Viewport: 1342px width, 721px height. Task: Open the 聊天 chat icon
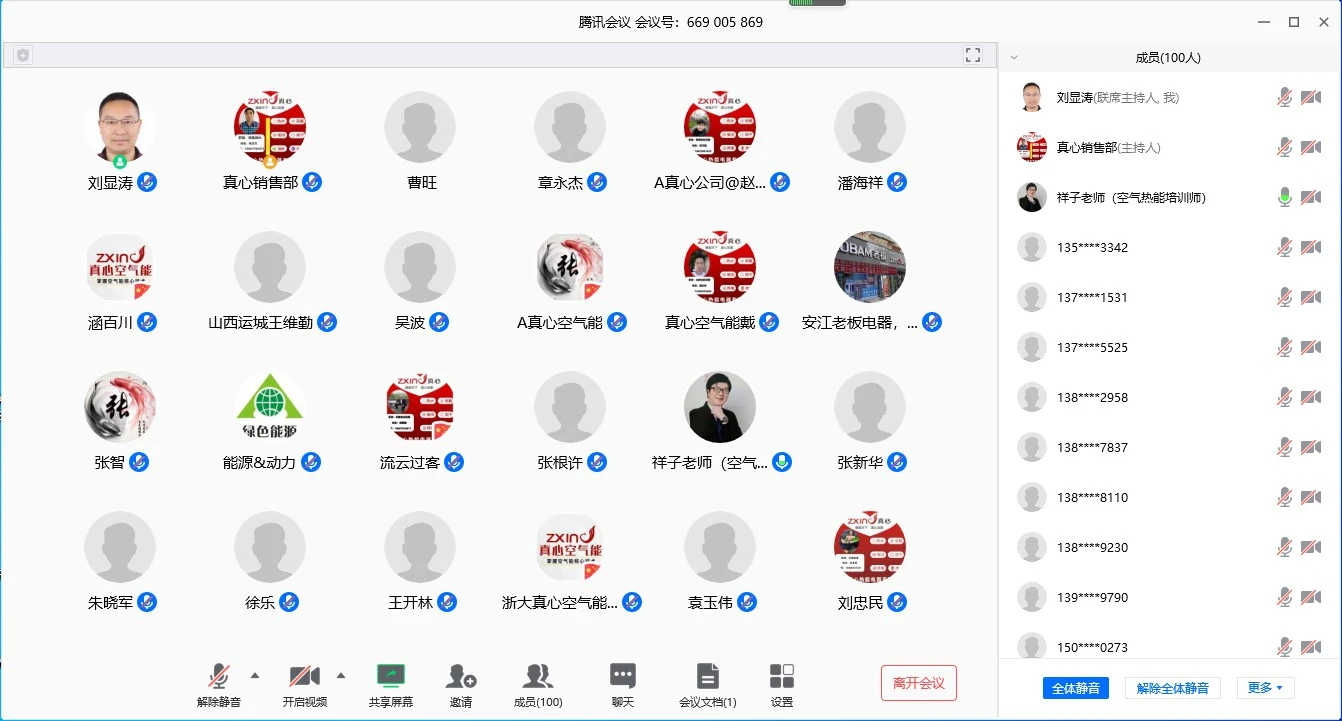[x=623, y=677]
